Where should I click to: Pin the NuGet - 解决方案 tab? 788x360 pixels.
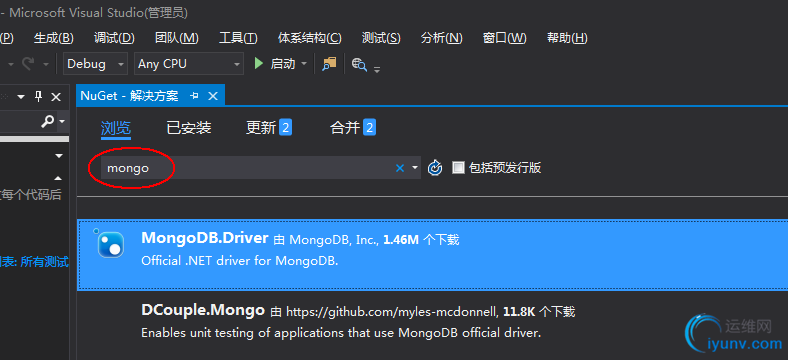point(194,96)
